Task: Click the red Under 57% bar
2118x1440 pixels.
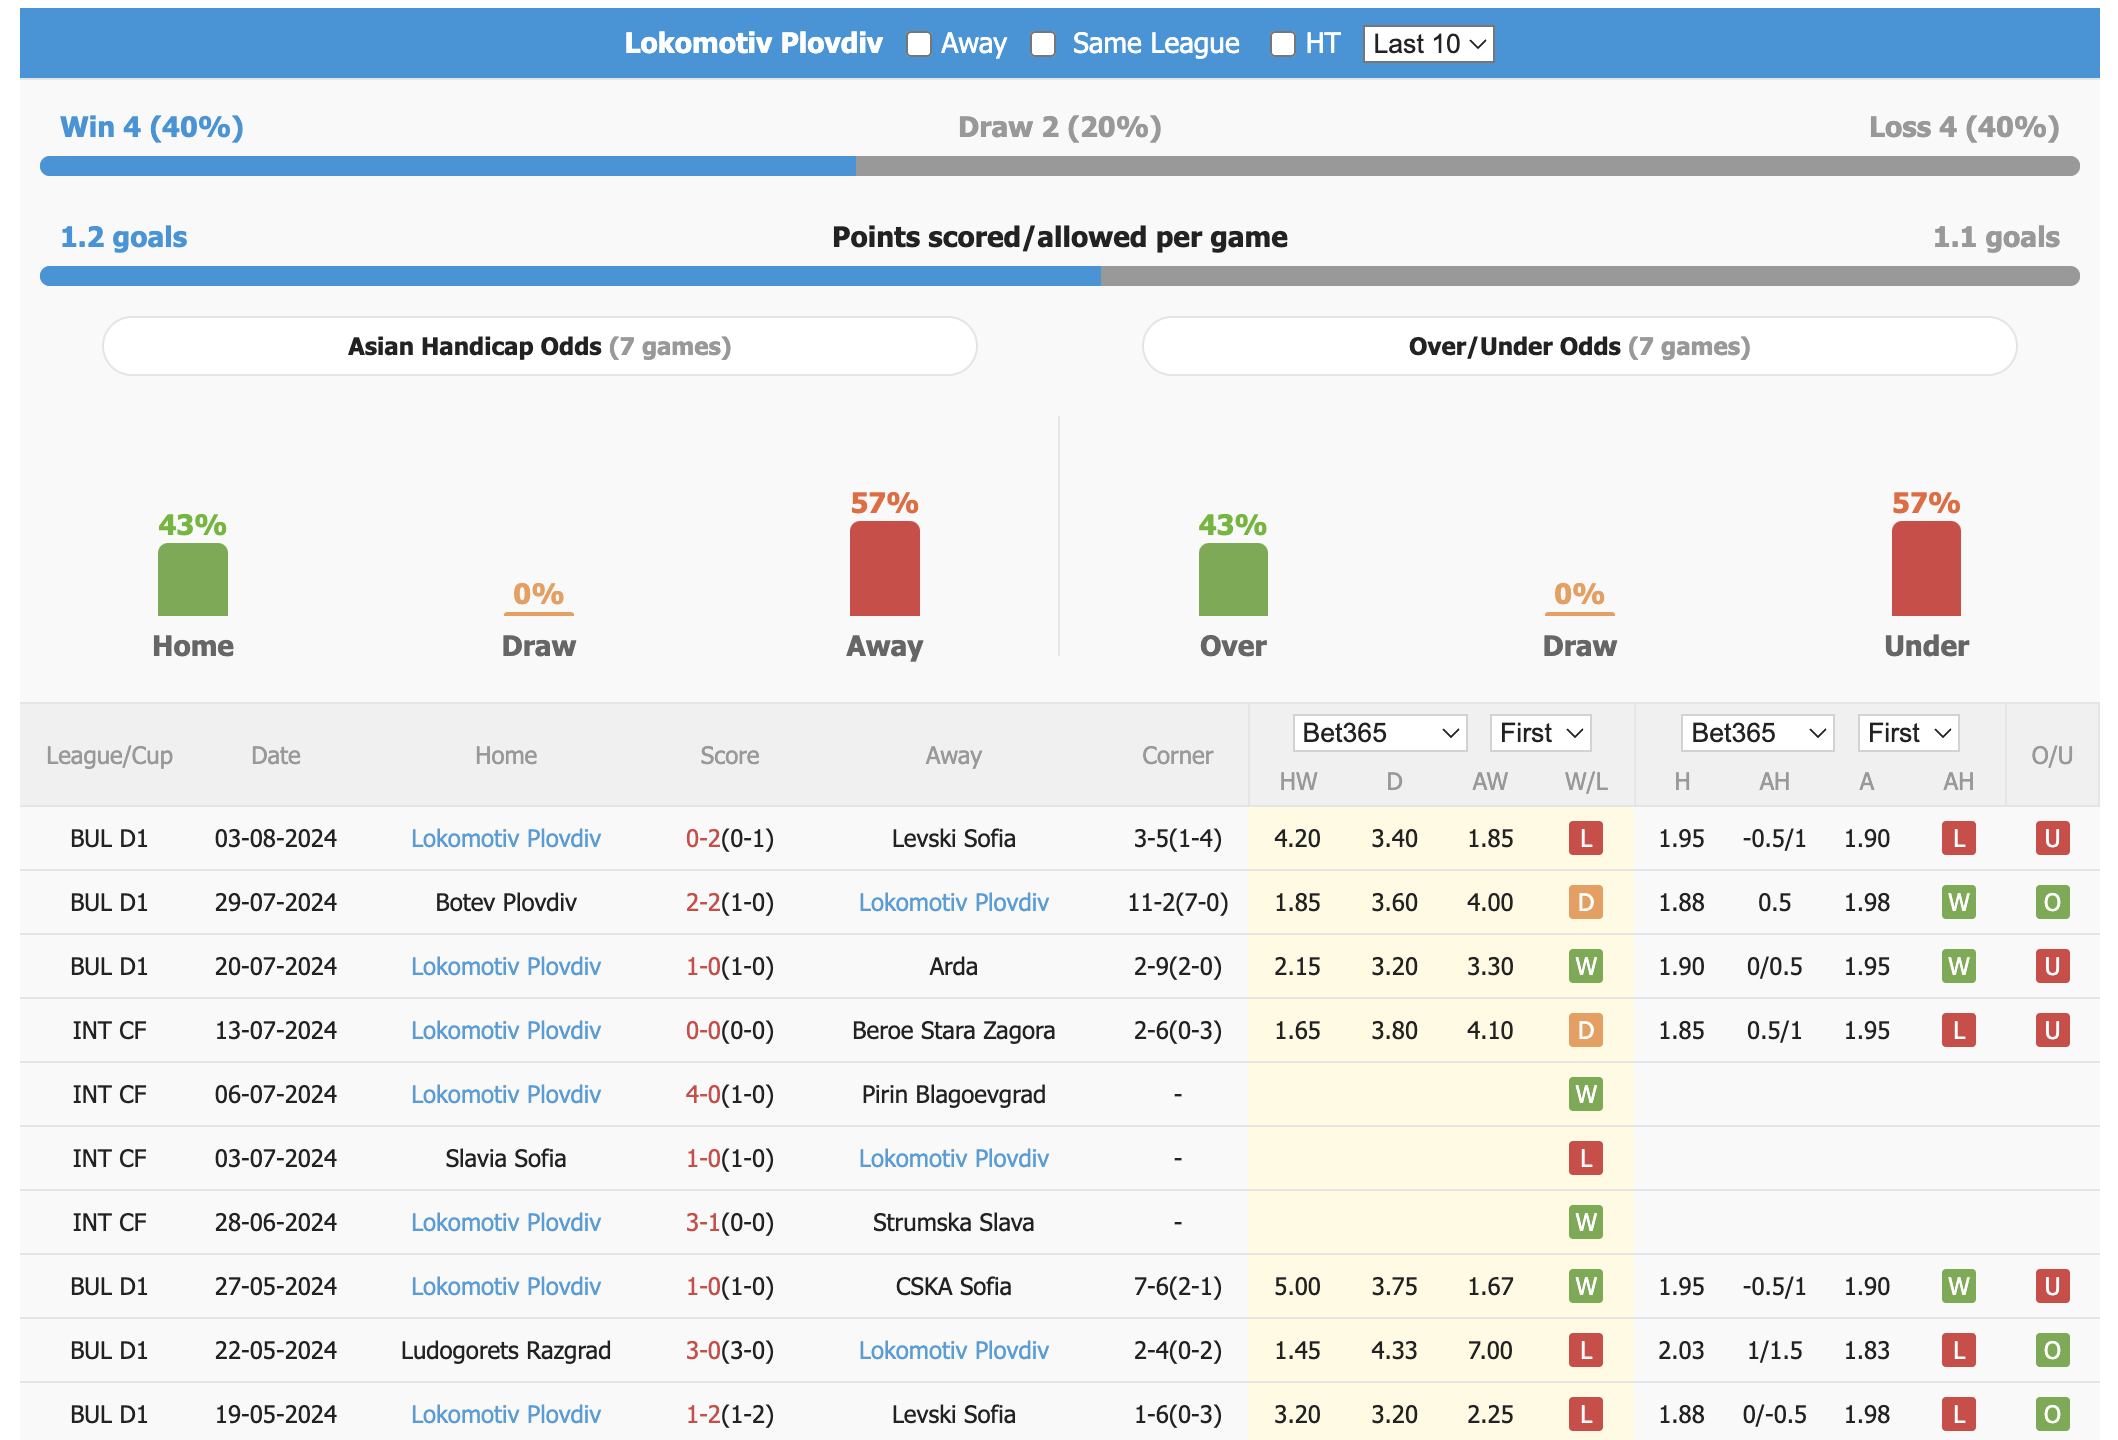Action: 1926,569
